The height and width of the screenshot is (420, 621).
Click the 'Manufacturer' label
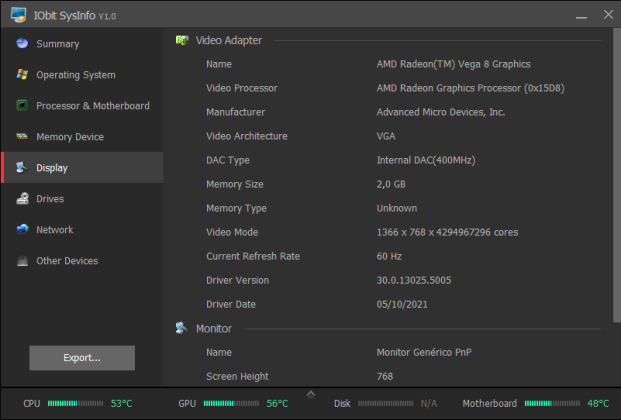[x=235, y=112]
